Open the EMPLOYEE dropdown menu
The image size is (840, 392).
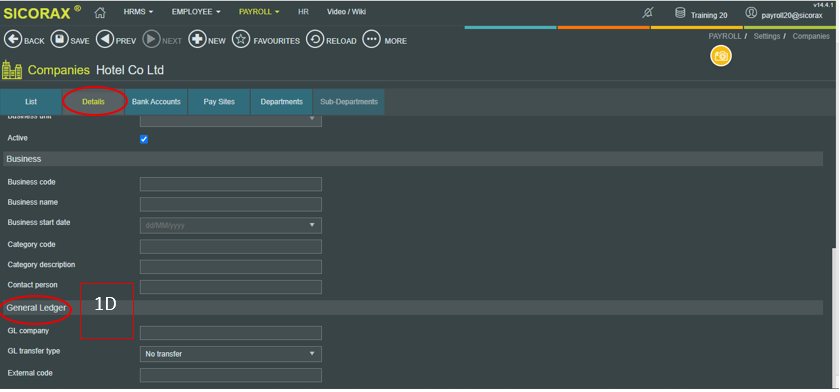196,12
